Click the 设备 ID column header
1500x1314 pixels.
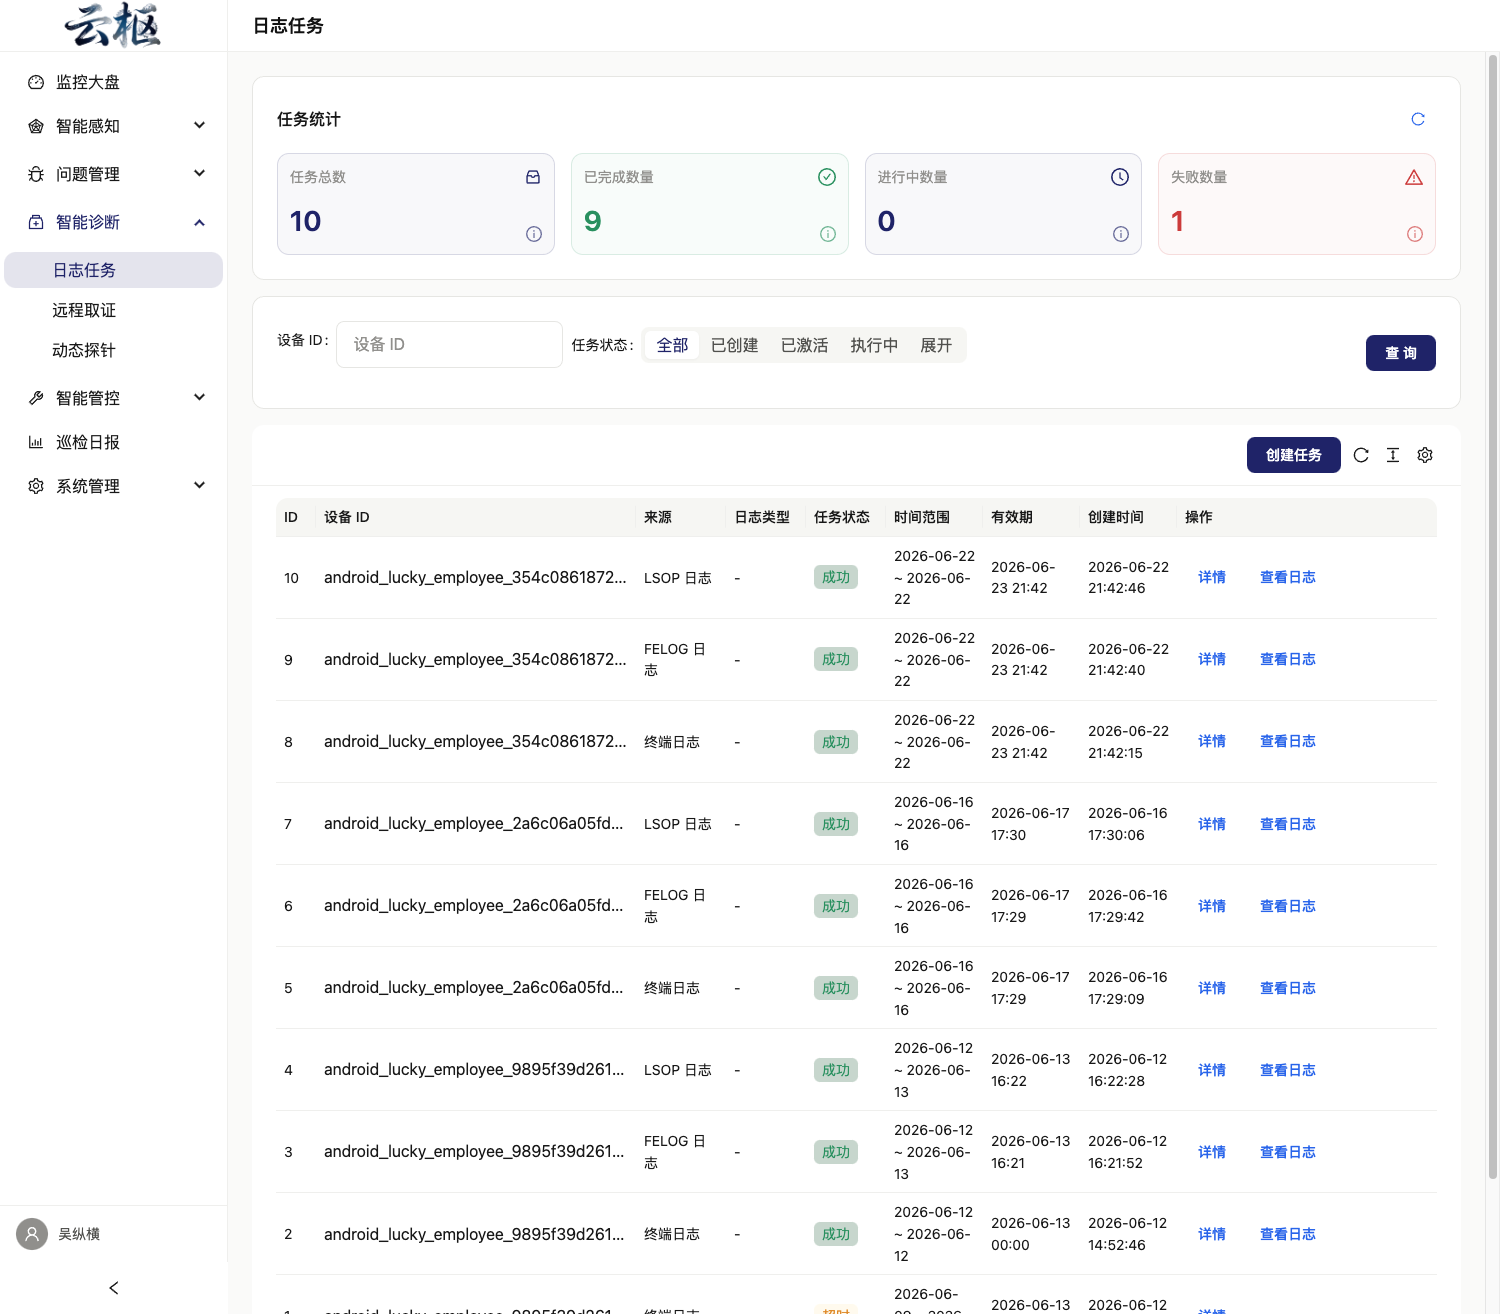click(x=347, y=517)
